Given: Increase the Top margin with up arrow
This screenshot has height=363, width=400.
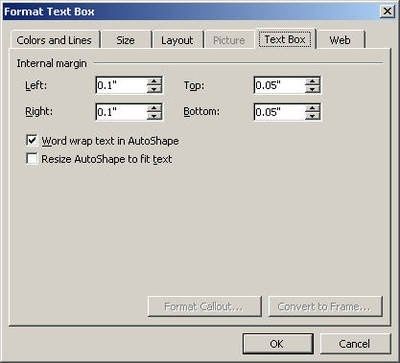Looking at the screenshot, I should coord(312,81).
